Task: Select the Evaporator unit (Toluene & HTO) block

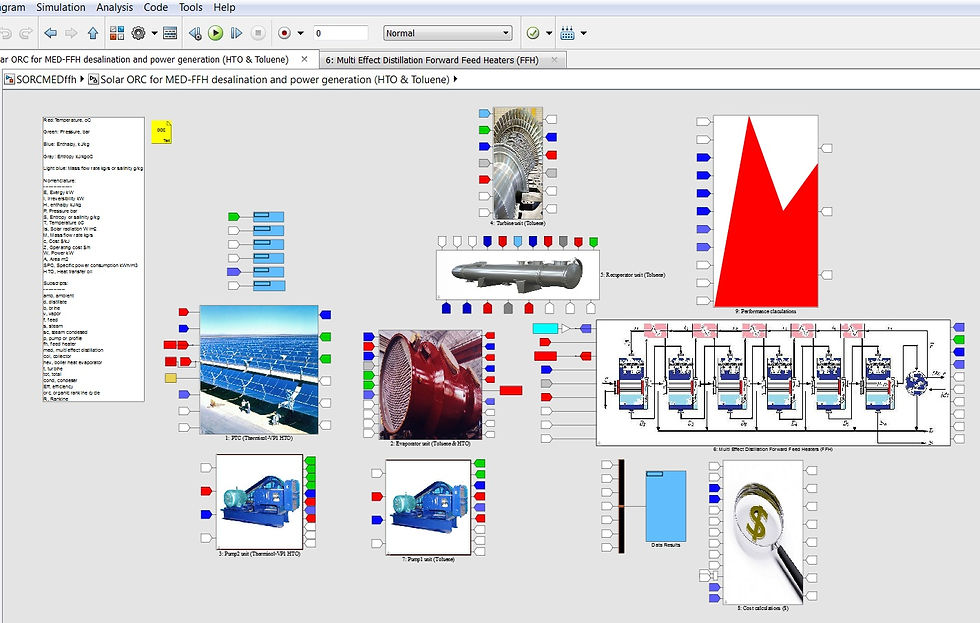Action: (430, 384)
